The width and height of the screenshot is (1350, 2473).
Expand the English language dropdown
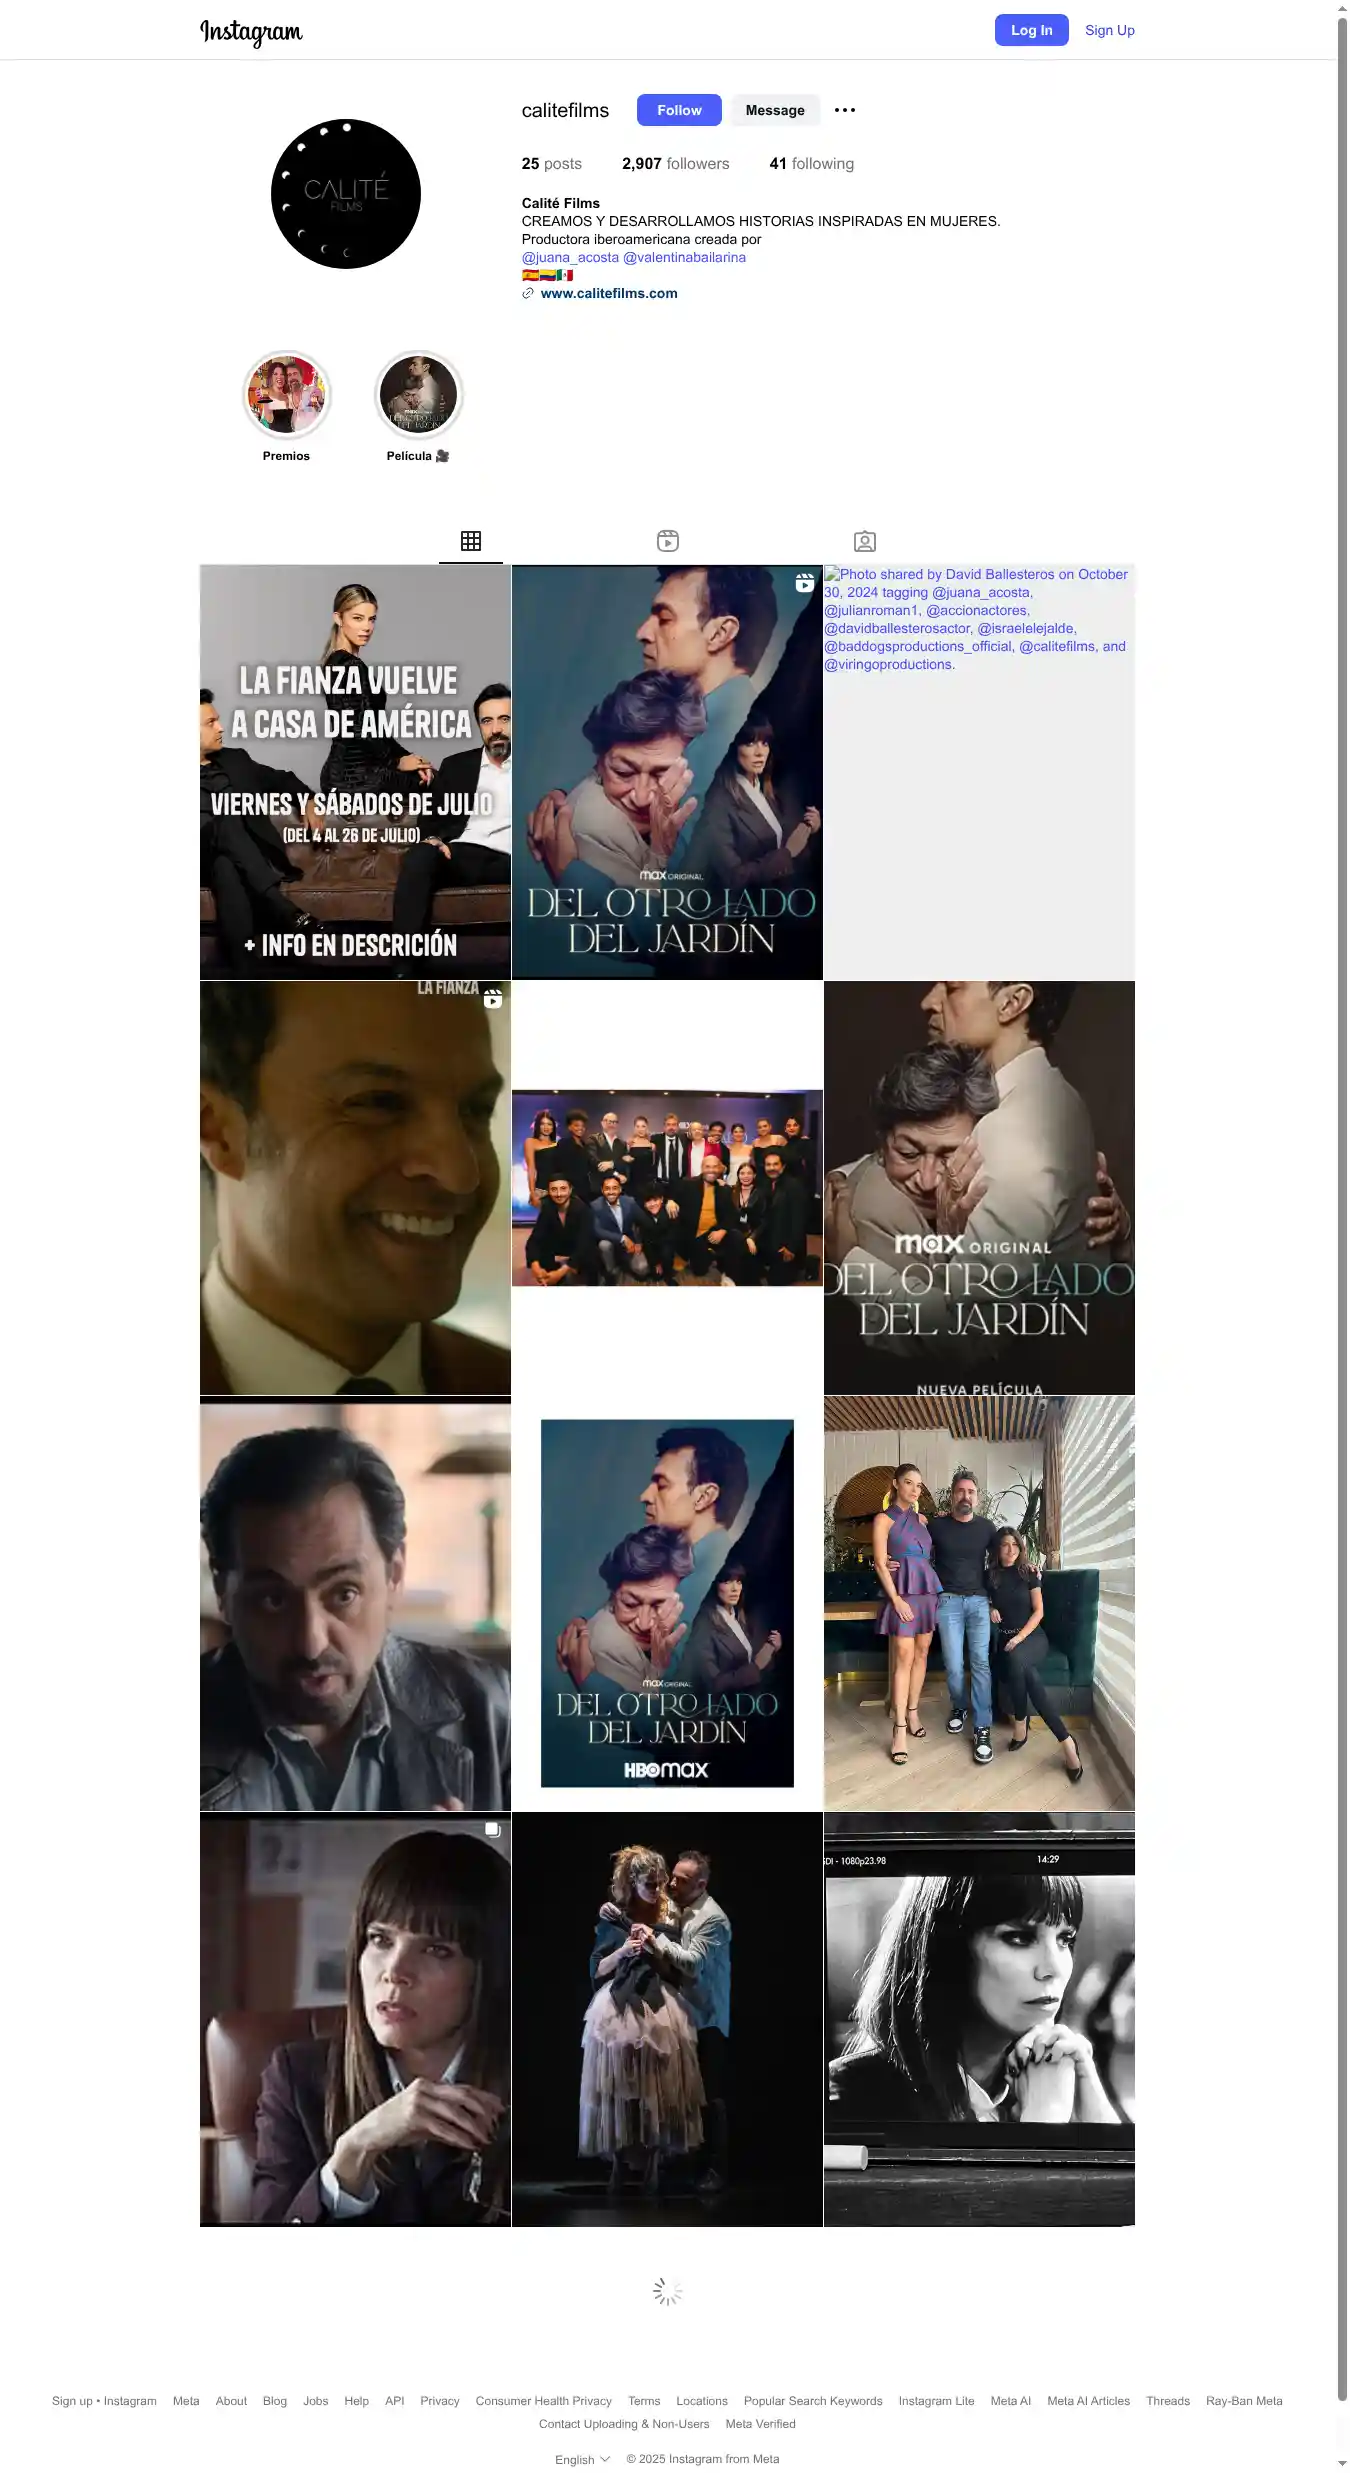coord(582,2459)
